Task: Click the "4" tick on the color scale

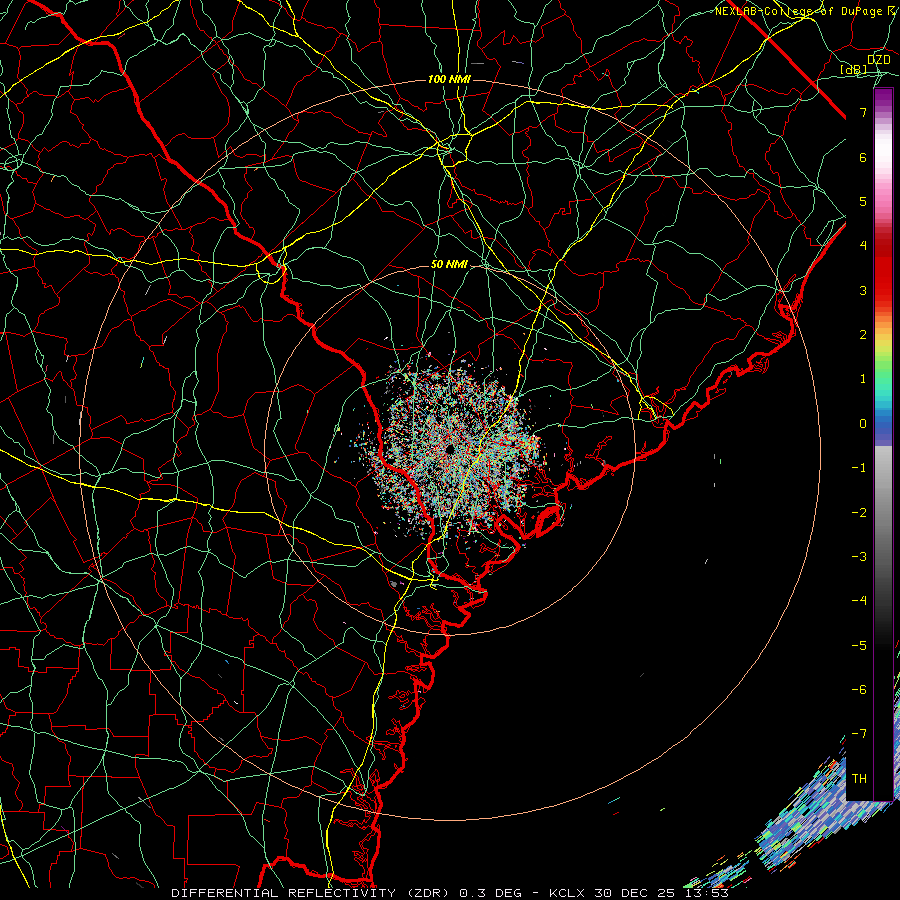Action: coord(863,246)
